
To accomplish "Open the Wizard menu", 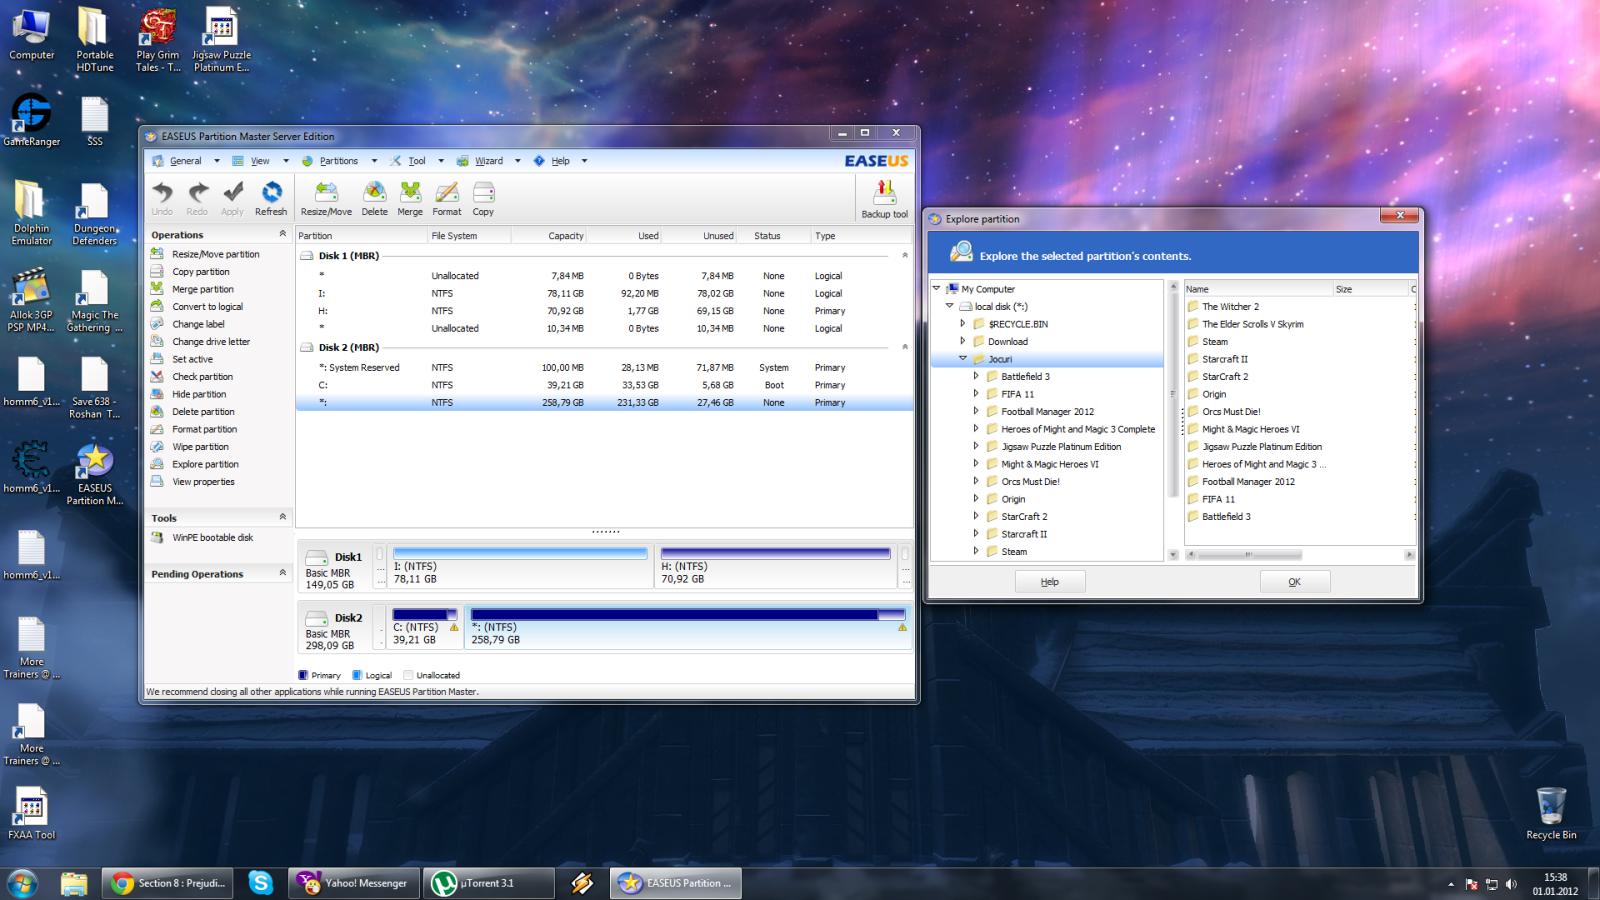I will [488, 161].
